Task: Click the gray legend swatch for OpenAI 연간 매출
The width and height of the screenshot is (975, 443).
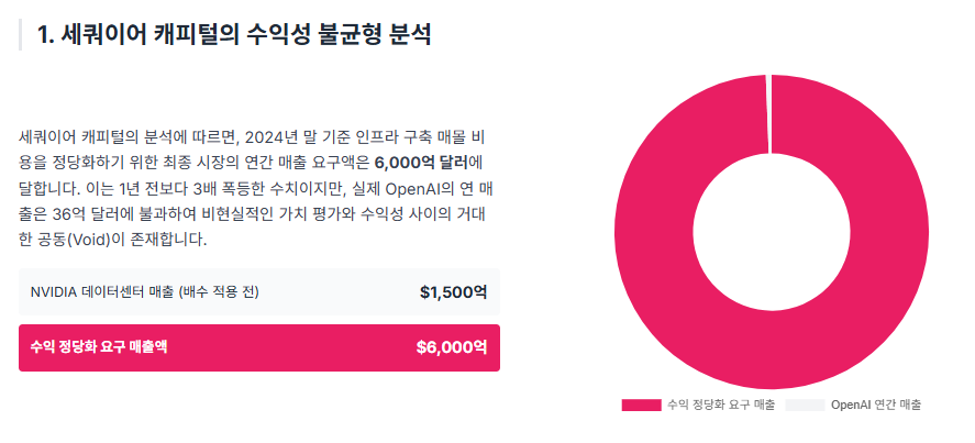Action: tap(805, 405)
